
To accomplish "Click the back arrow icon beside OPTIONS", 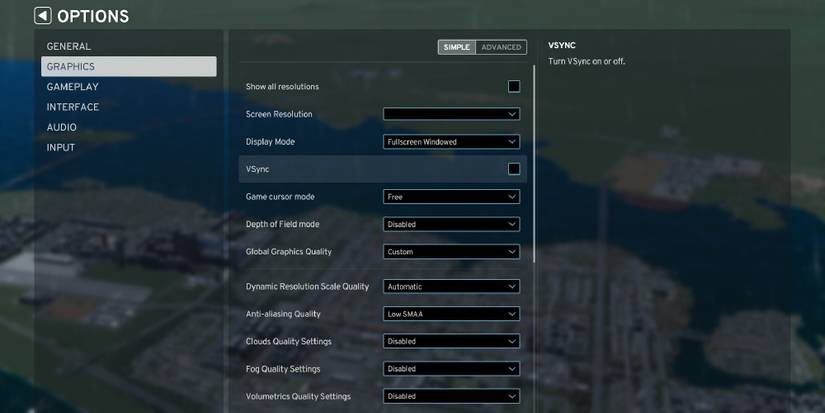I will point(42,16).
